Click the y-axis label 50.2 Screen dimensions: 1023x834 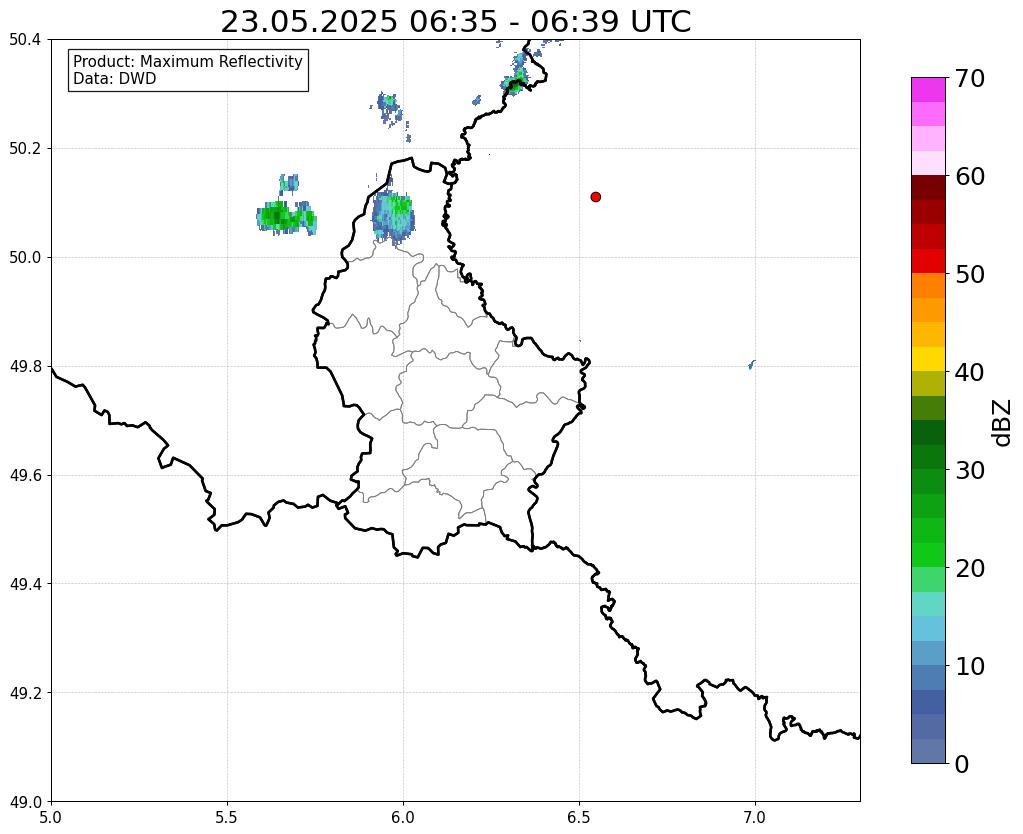pyautogui.click(x=25, y=149)
